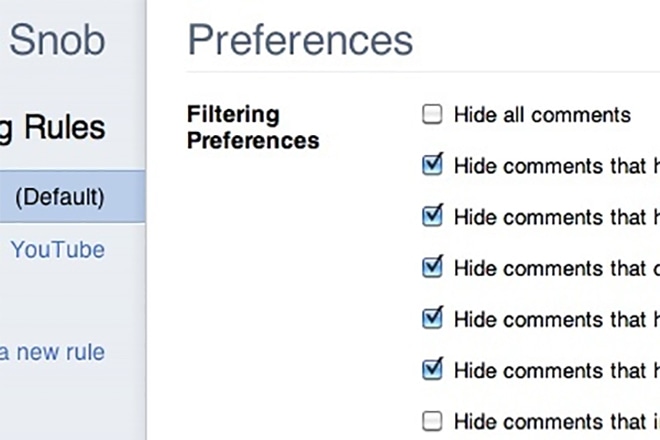The image size is (660, 440).
Task: Uncheck the fifth checkbox in Filtering Preferences
Action: (x=432, y=318)
